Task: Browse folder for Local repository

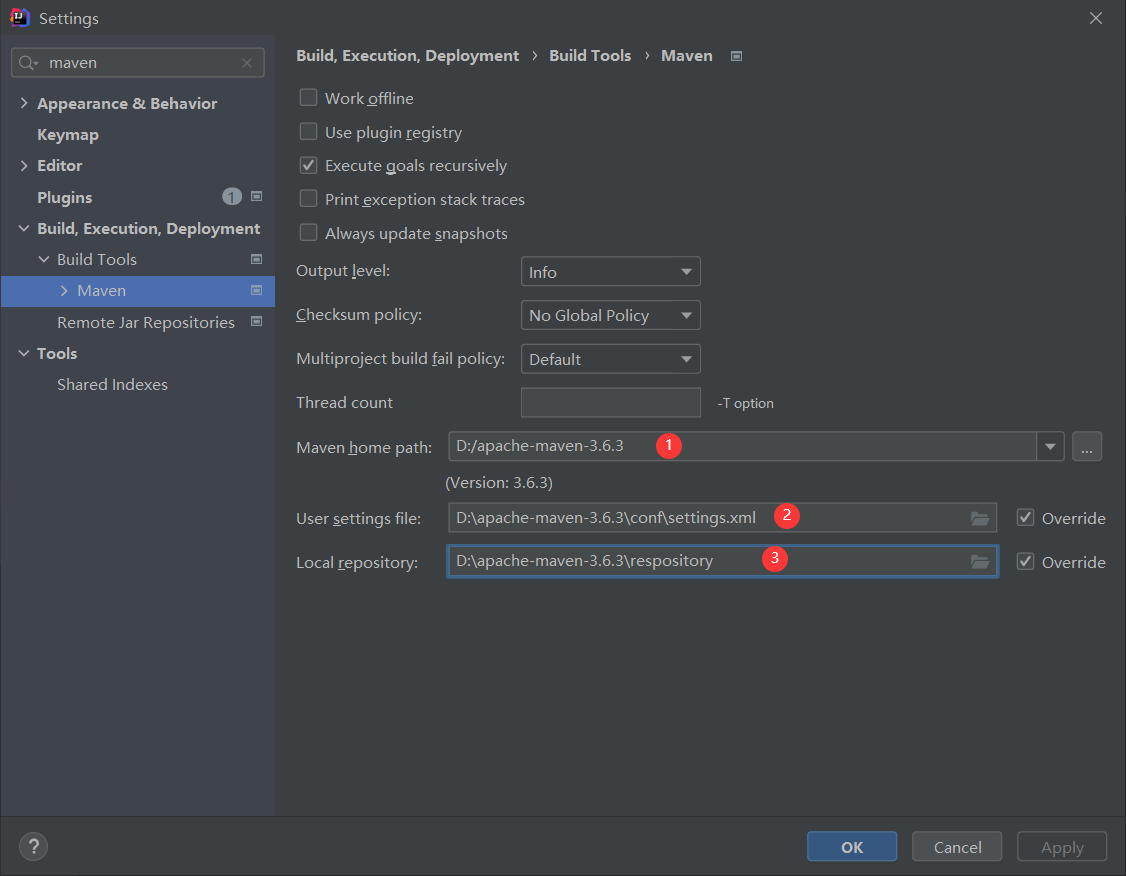Action: pyautogui.click(x=980, y=562)
